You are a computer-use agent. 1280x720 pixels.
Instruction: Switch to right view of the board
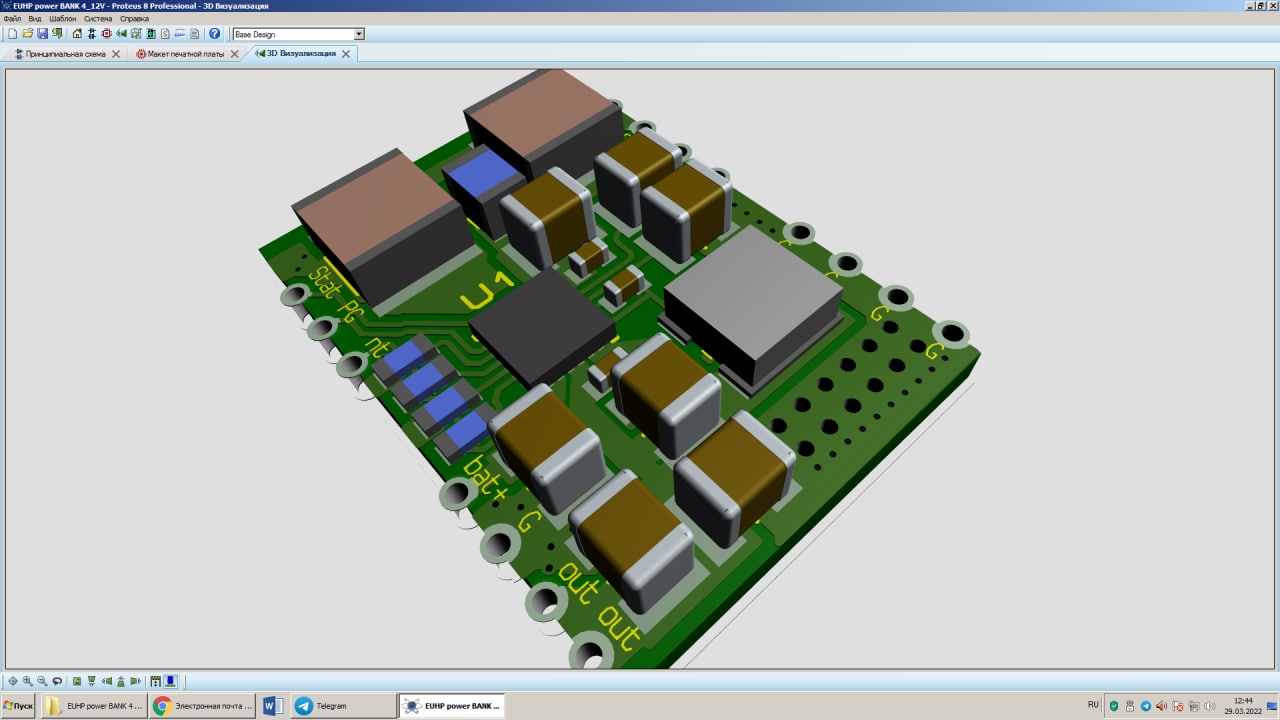136,681
